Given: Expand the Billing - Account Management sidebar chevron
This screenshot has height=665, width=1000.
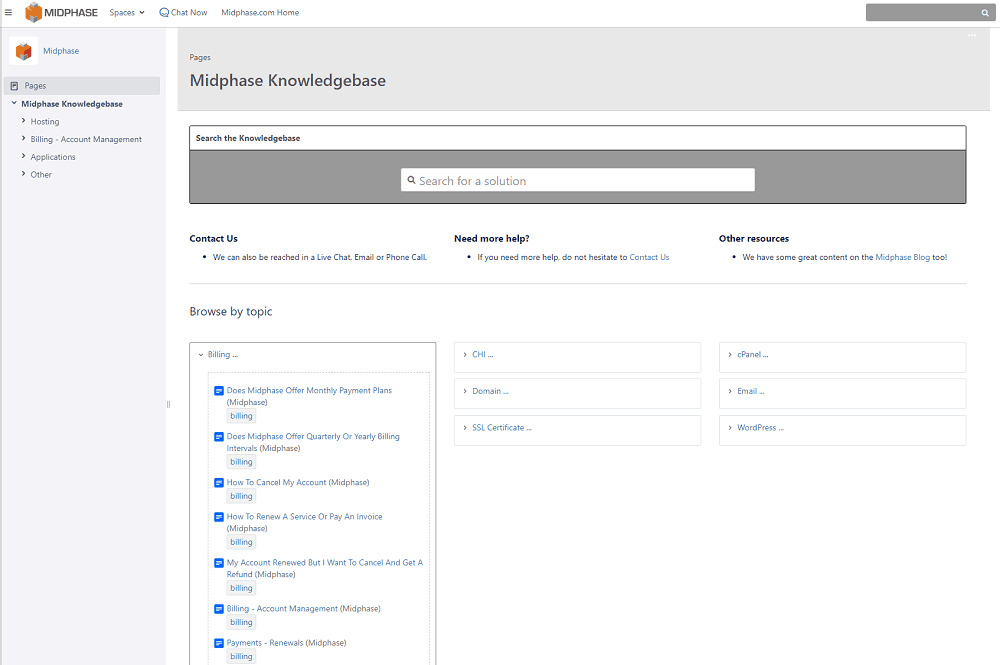Looking at the screenshot, I should coord(24,138).
